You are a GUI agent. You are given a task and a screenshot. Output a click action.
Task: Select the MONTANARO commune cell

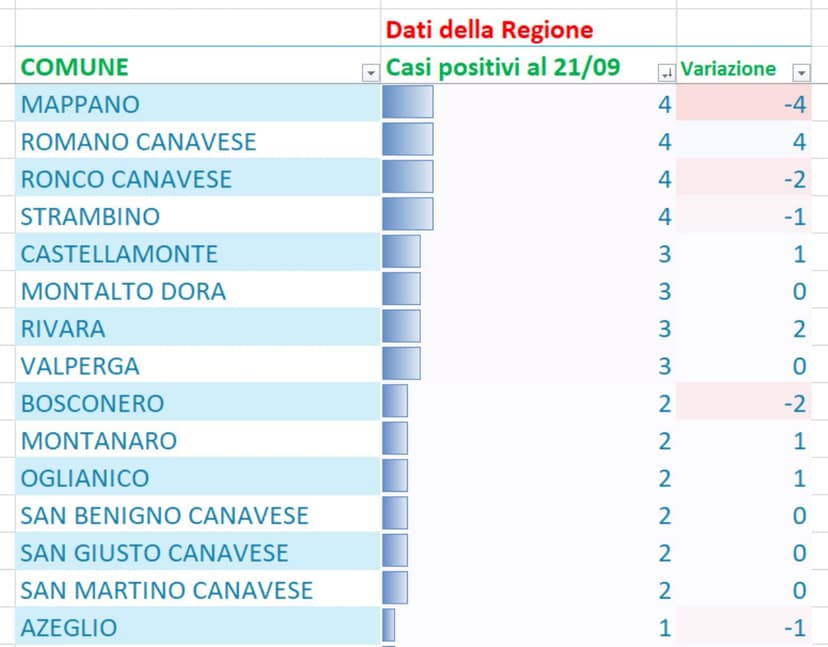pyautogui.click(x=98, y=440)
